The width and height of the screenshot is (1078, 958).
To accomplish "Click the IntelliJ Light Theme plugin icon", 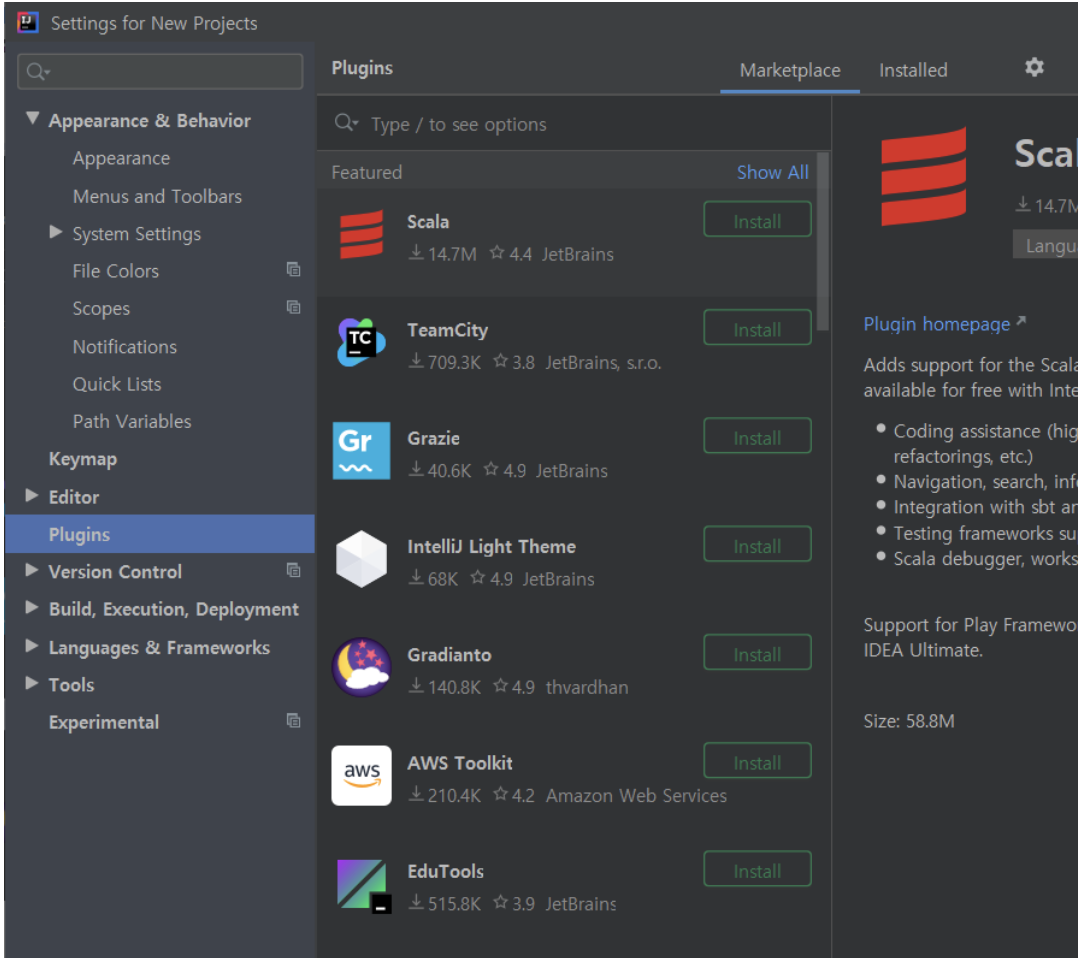I will 362,559.
